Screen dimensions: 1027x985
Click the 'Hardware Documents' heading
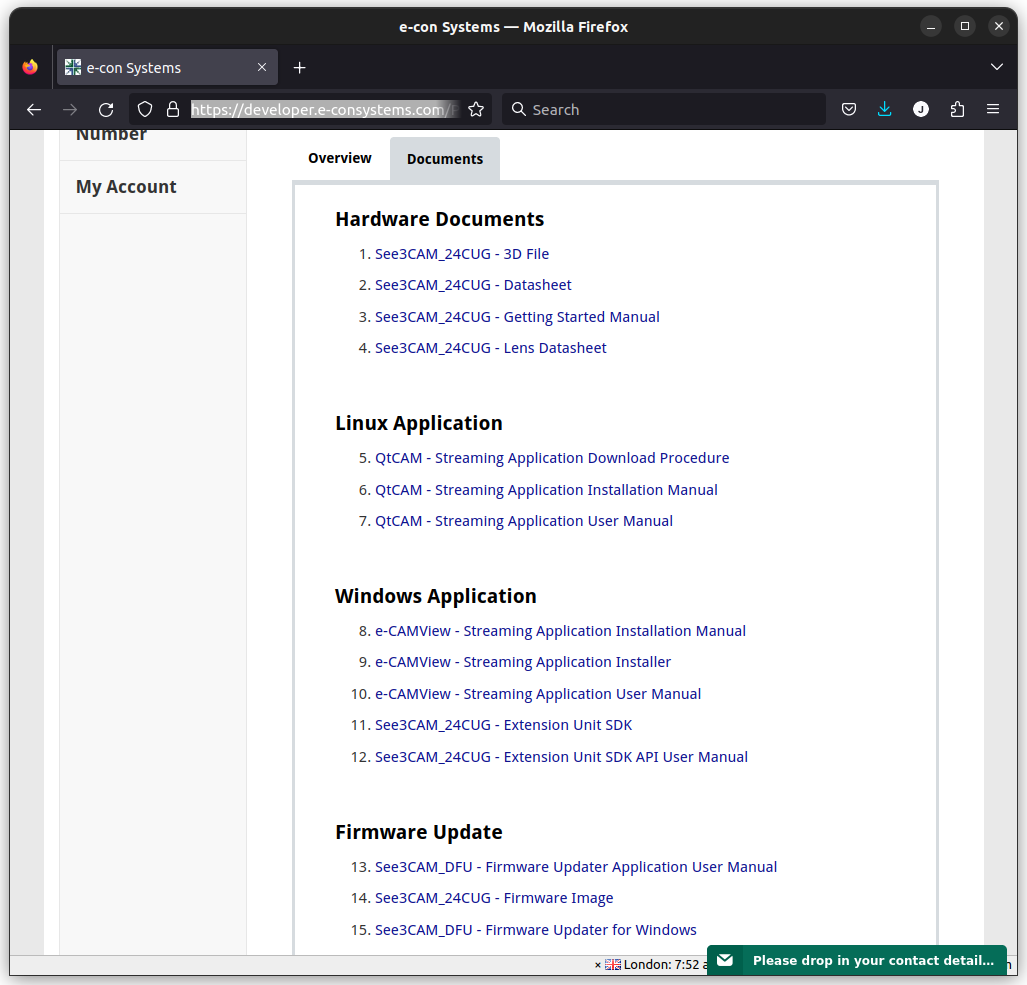coord(439,219)
